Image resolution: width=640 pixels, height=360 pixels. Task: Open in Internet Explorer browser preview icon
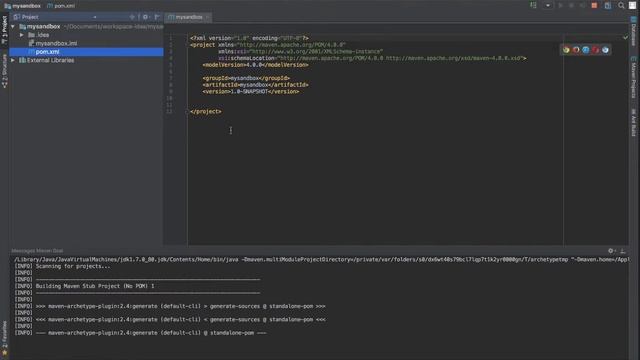605,50
